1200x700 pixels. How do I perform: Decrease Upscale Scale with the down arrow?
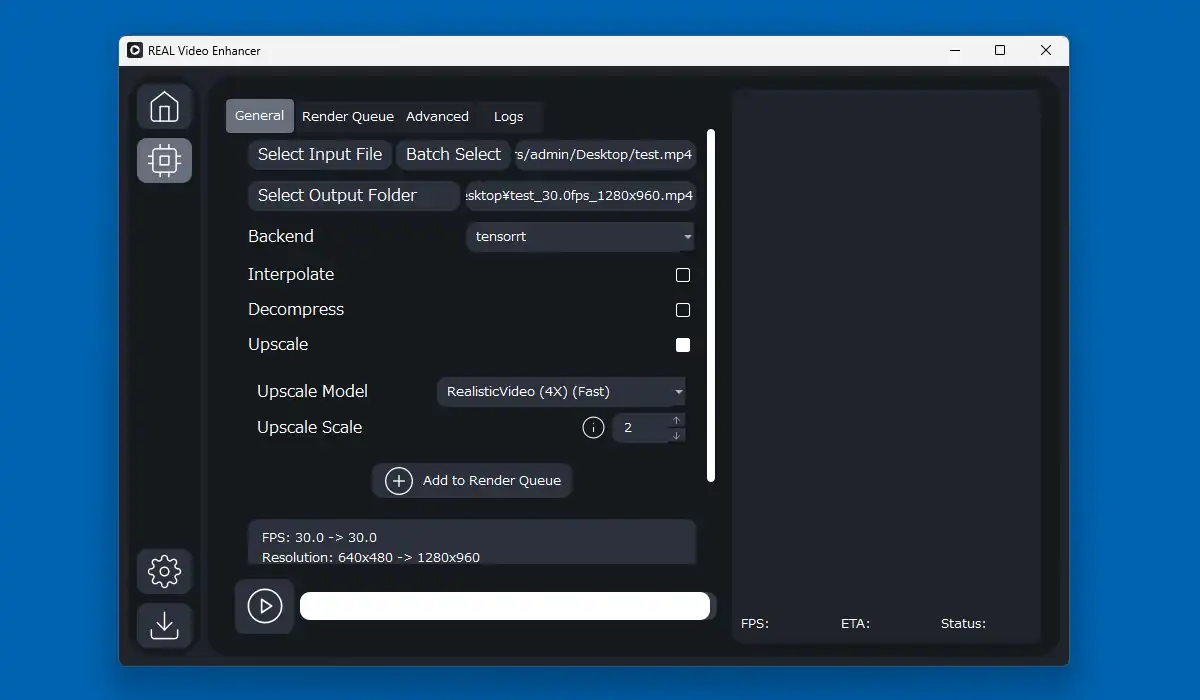point(676,435)
